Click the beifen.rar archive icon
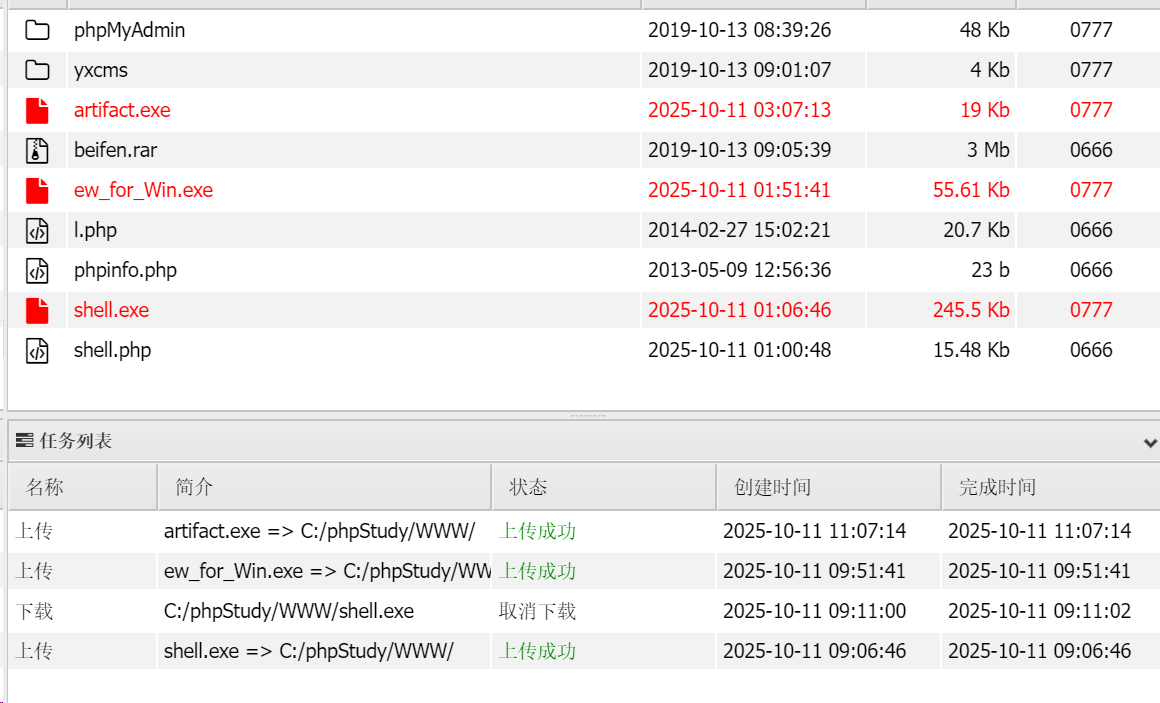The width and height of the screenshot is (1160, 703). [x=37, y=150]
